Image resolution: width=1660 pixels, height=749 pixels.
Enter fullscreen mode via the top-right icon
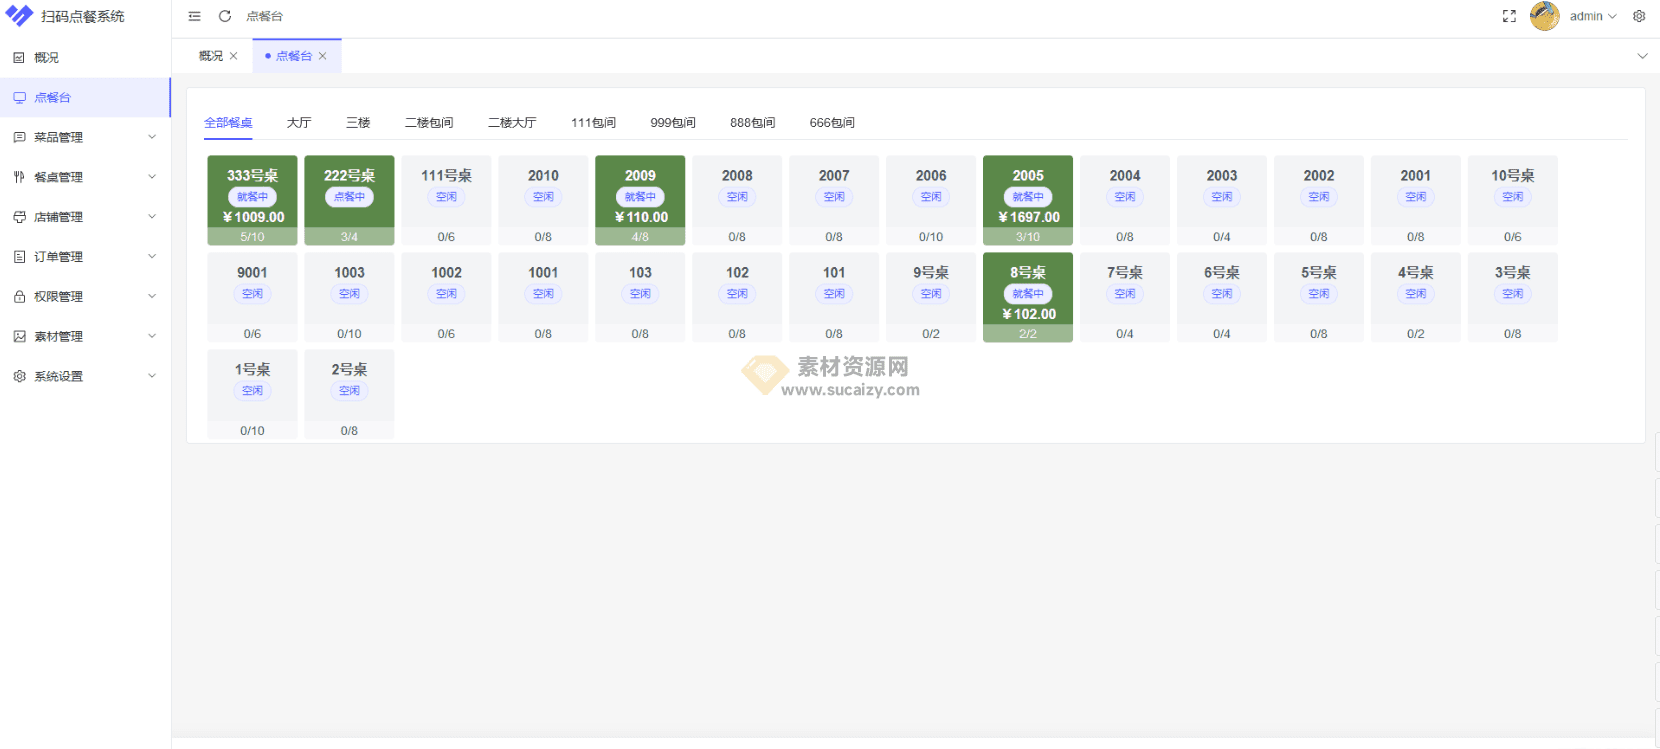tap(1509, 16)
